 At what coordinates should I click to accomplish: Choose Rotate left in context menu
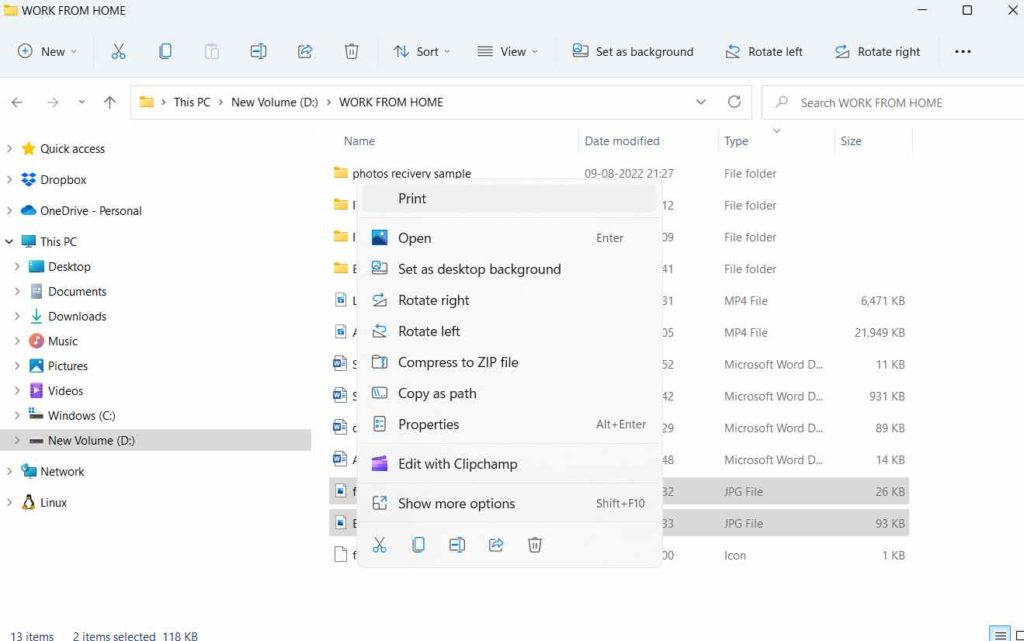tap(508, 331)
